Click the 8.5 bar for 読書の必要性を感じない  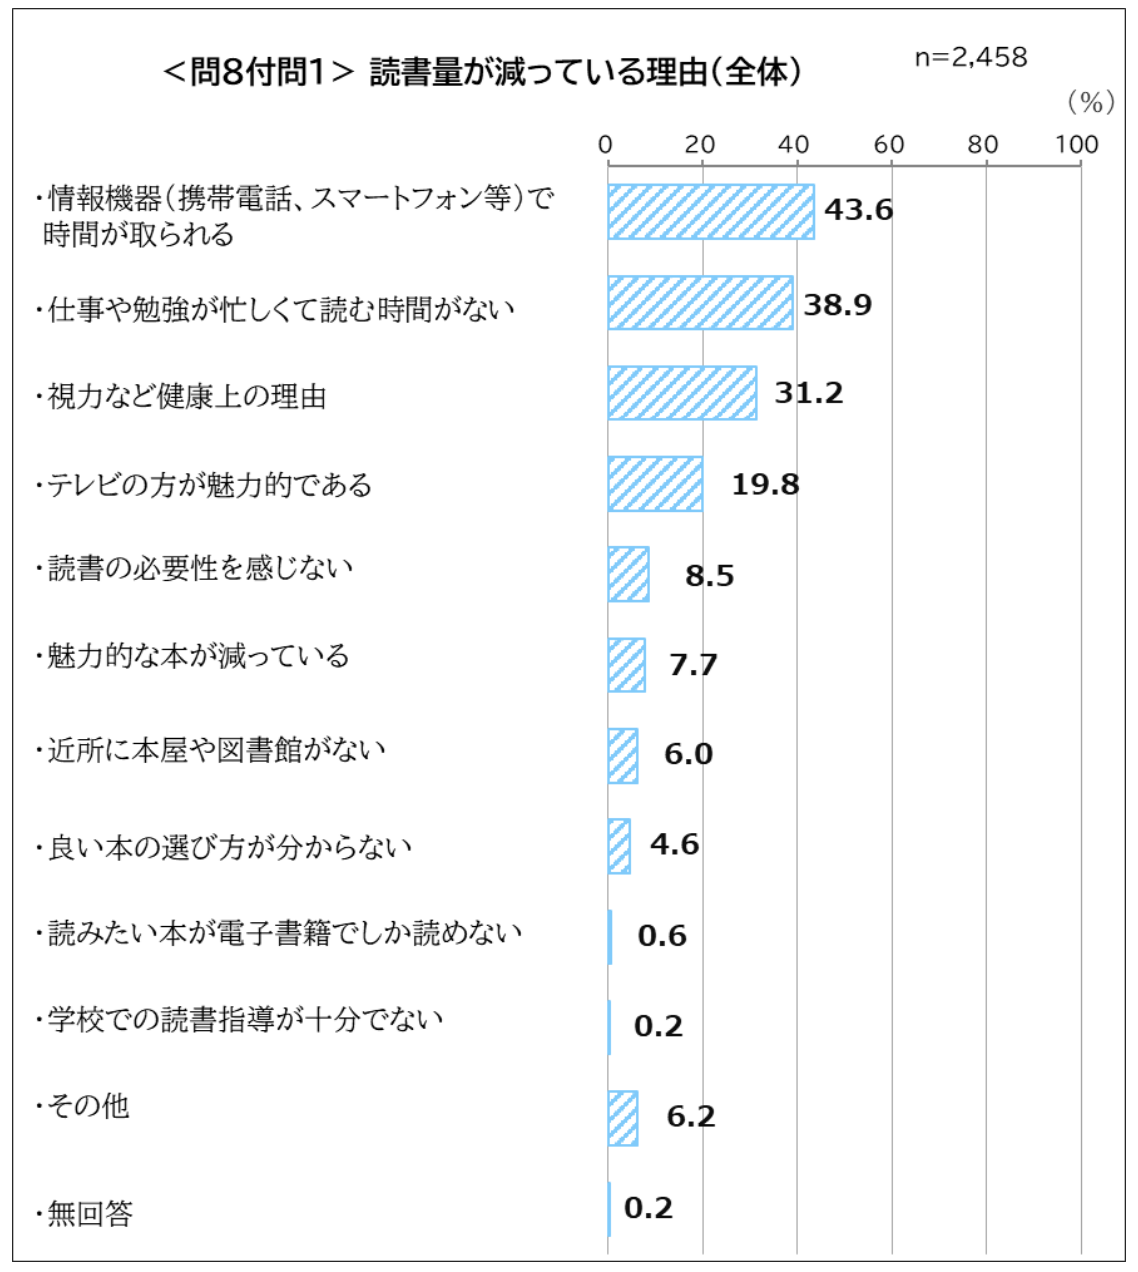(x=628, y=575)
